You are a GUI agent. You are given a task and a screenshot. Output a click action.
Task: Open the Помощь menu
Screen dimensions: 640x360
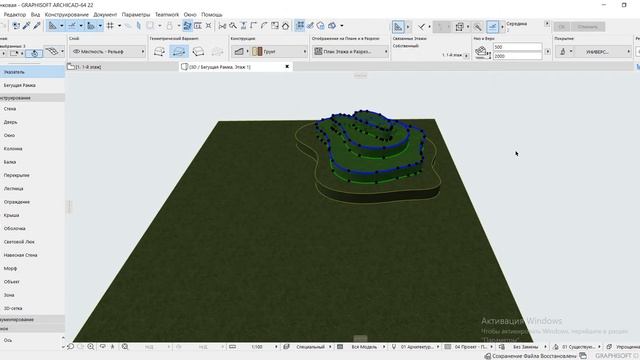[x=212, y=15]
